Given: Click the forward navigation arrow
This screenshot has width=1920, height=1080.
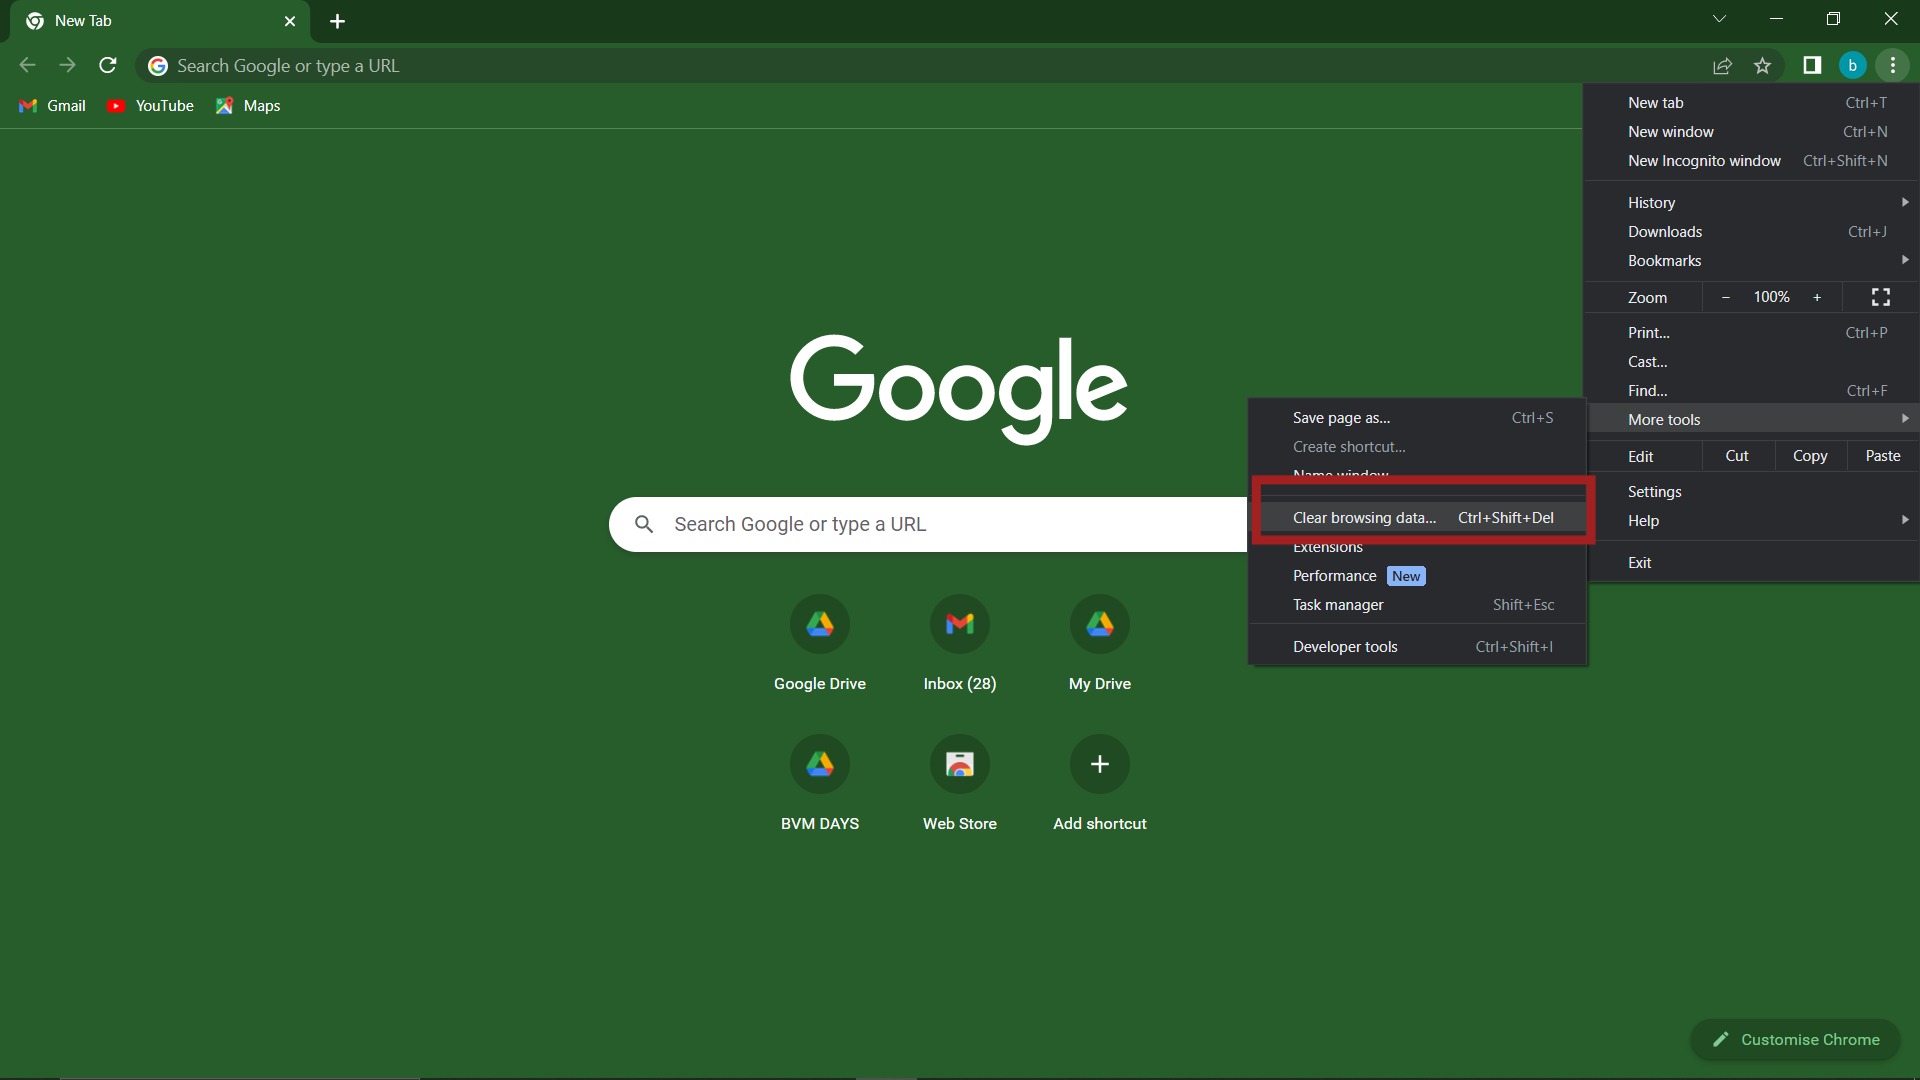Looking at the screenshot, I should (x=67, y=65).
